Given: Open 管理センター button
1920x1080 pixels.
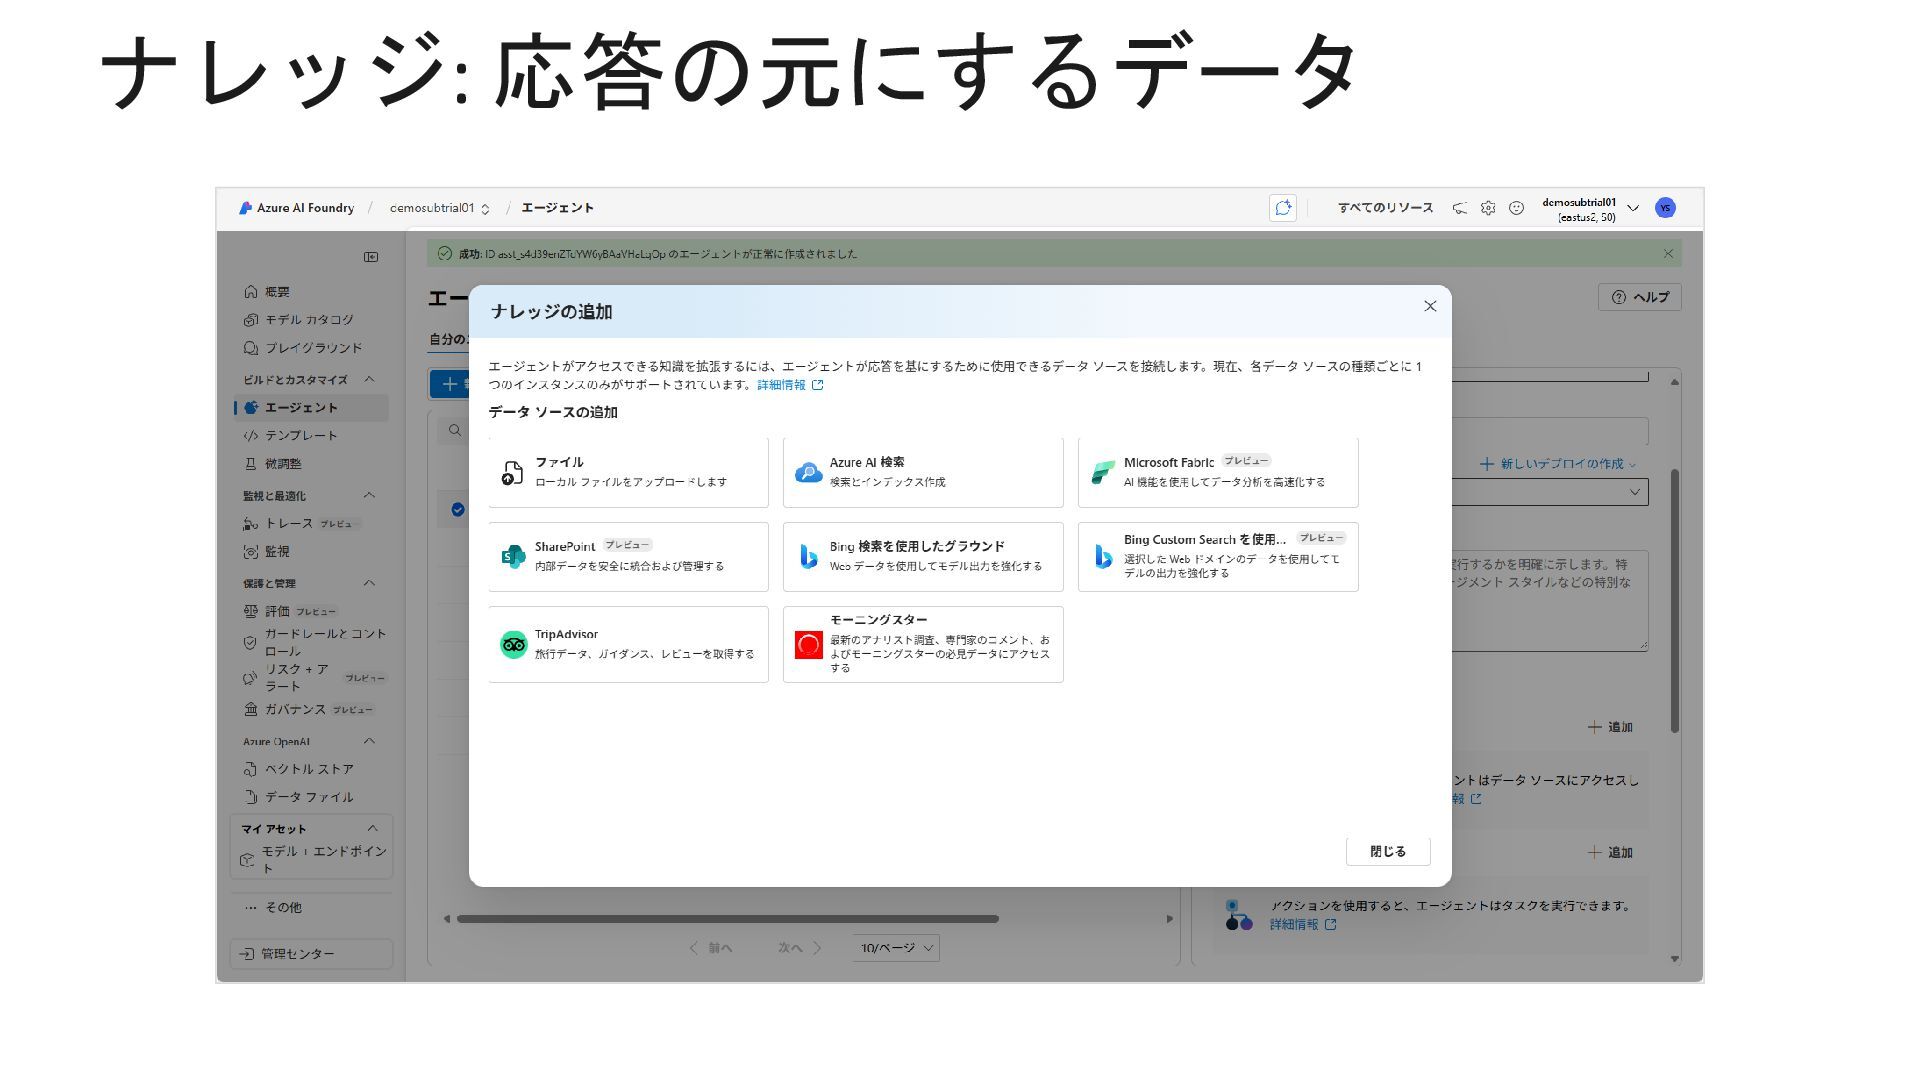Looking at the screenshot, I should [x=311, y=954].
